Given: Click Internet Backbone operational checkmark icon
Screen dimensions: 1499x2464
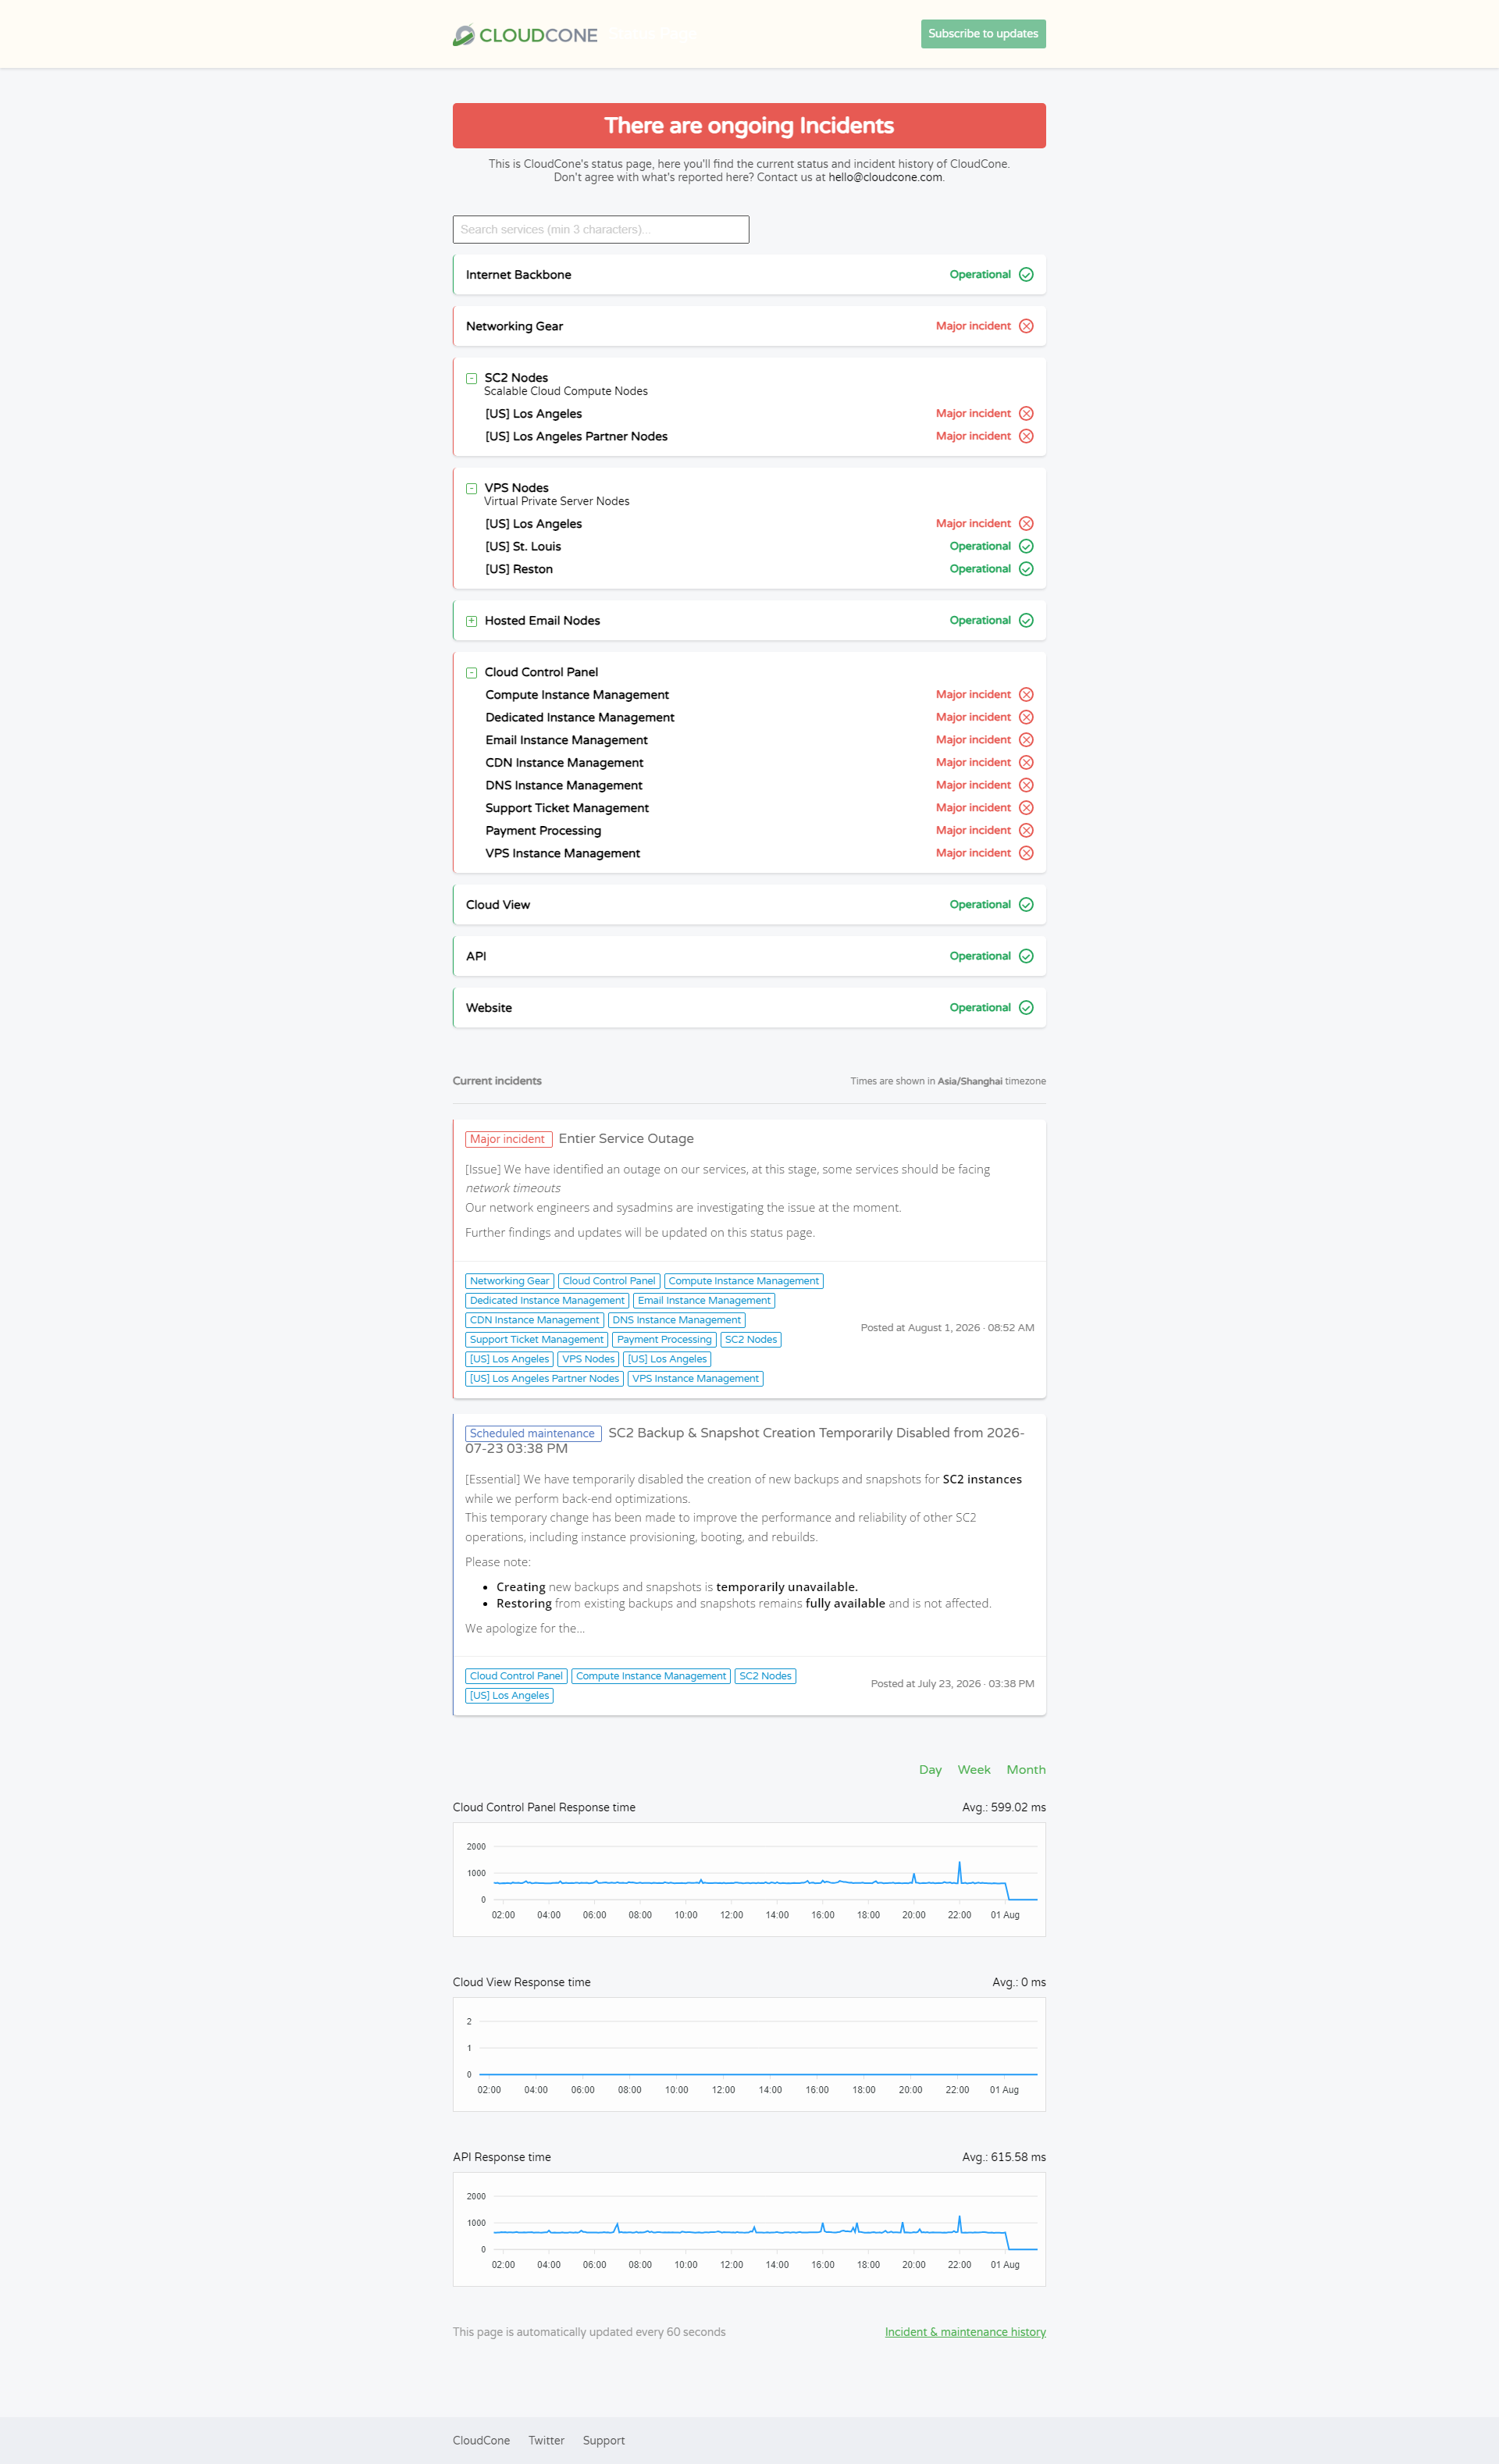Looking at the screenshot, I should pos(1026,275).
